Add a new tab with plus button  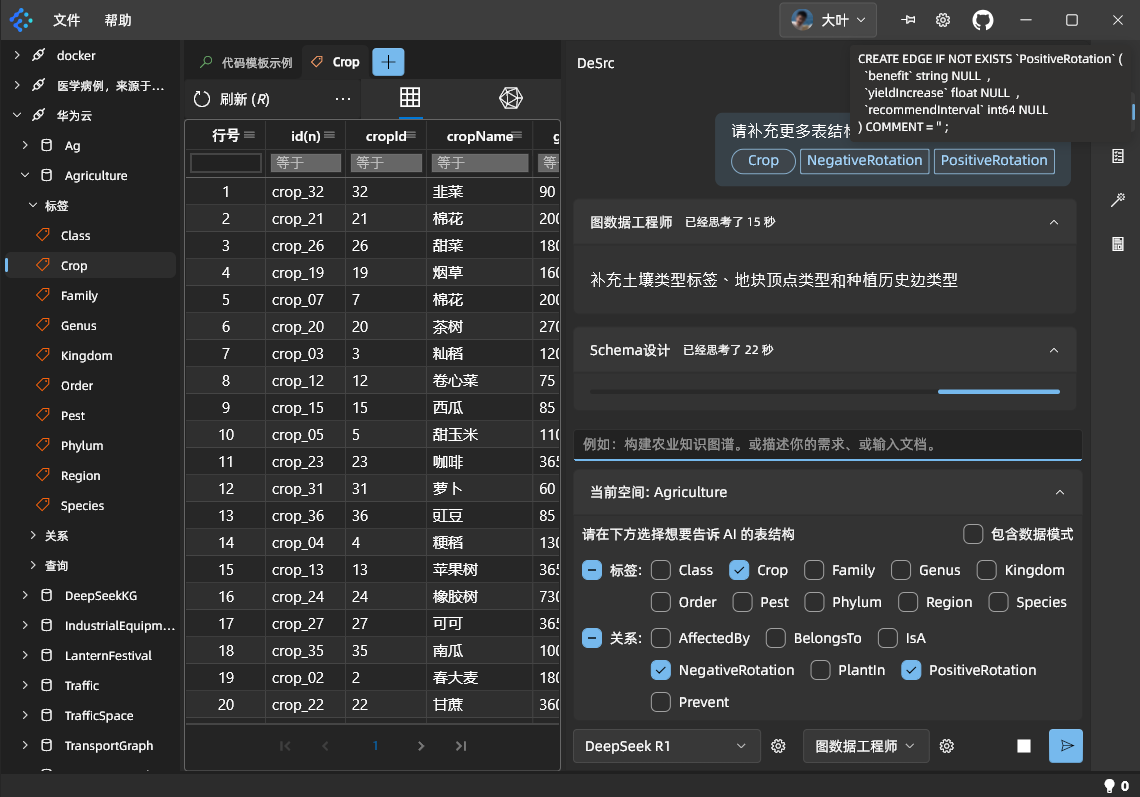click(x=388, y=62)
